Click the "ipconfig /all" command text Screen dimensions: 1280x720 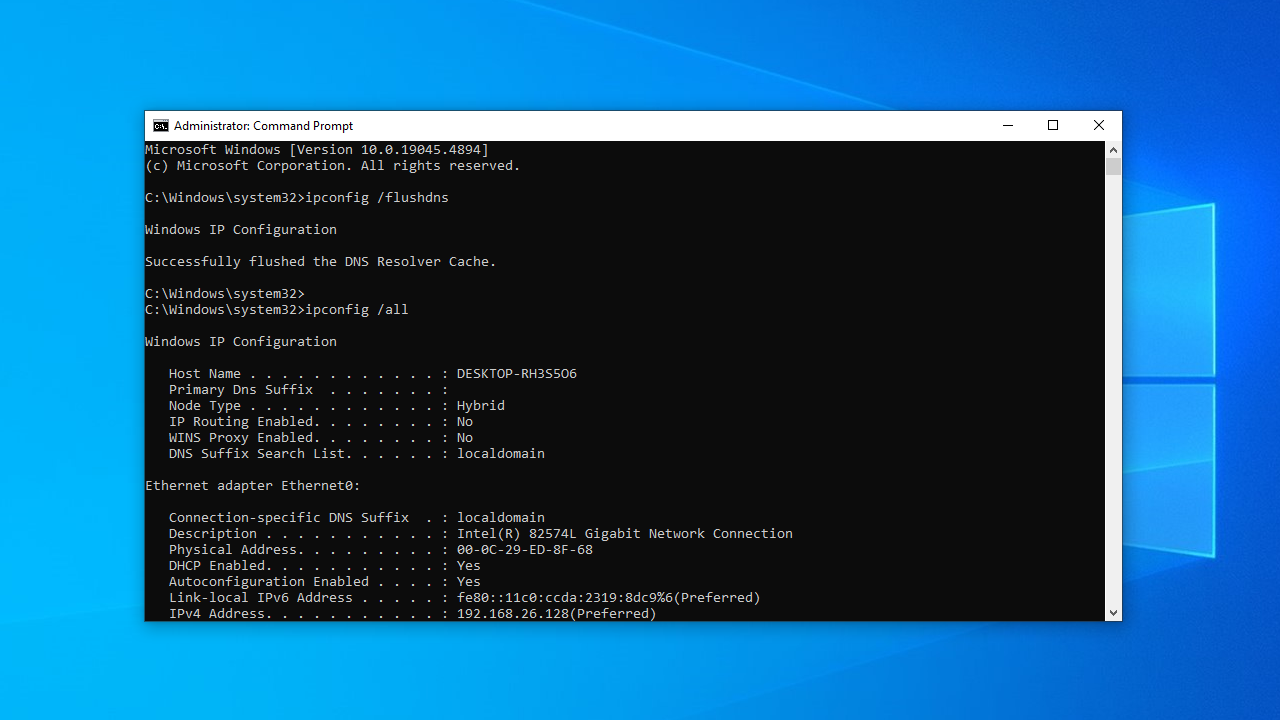click(x=357, y=310)
